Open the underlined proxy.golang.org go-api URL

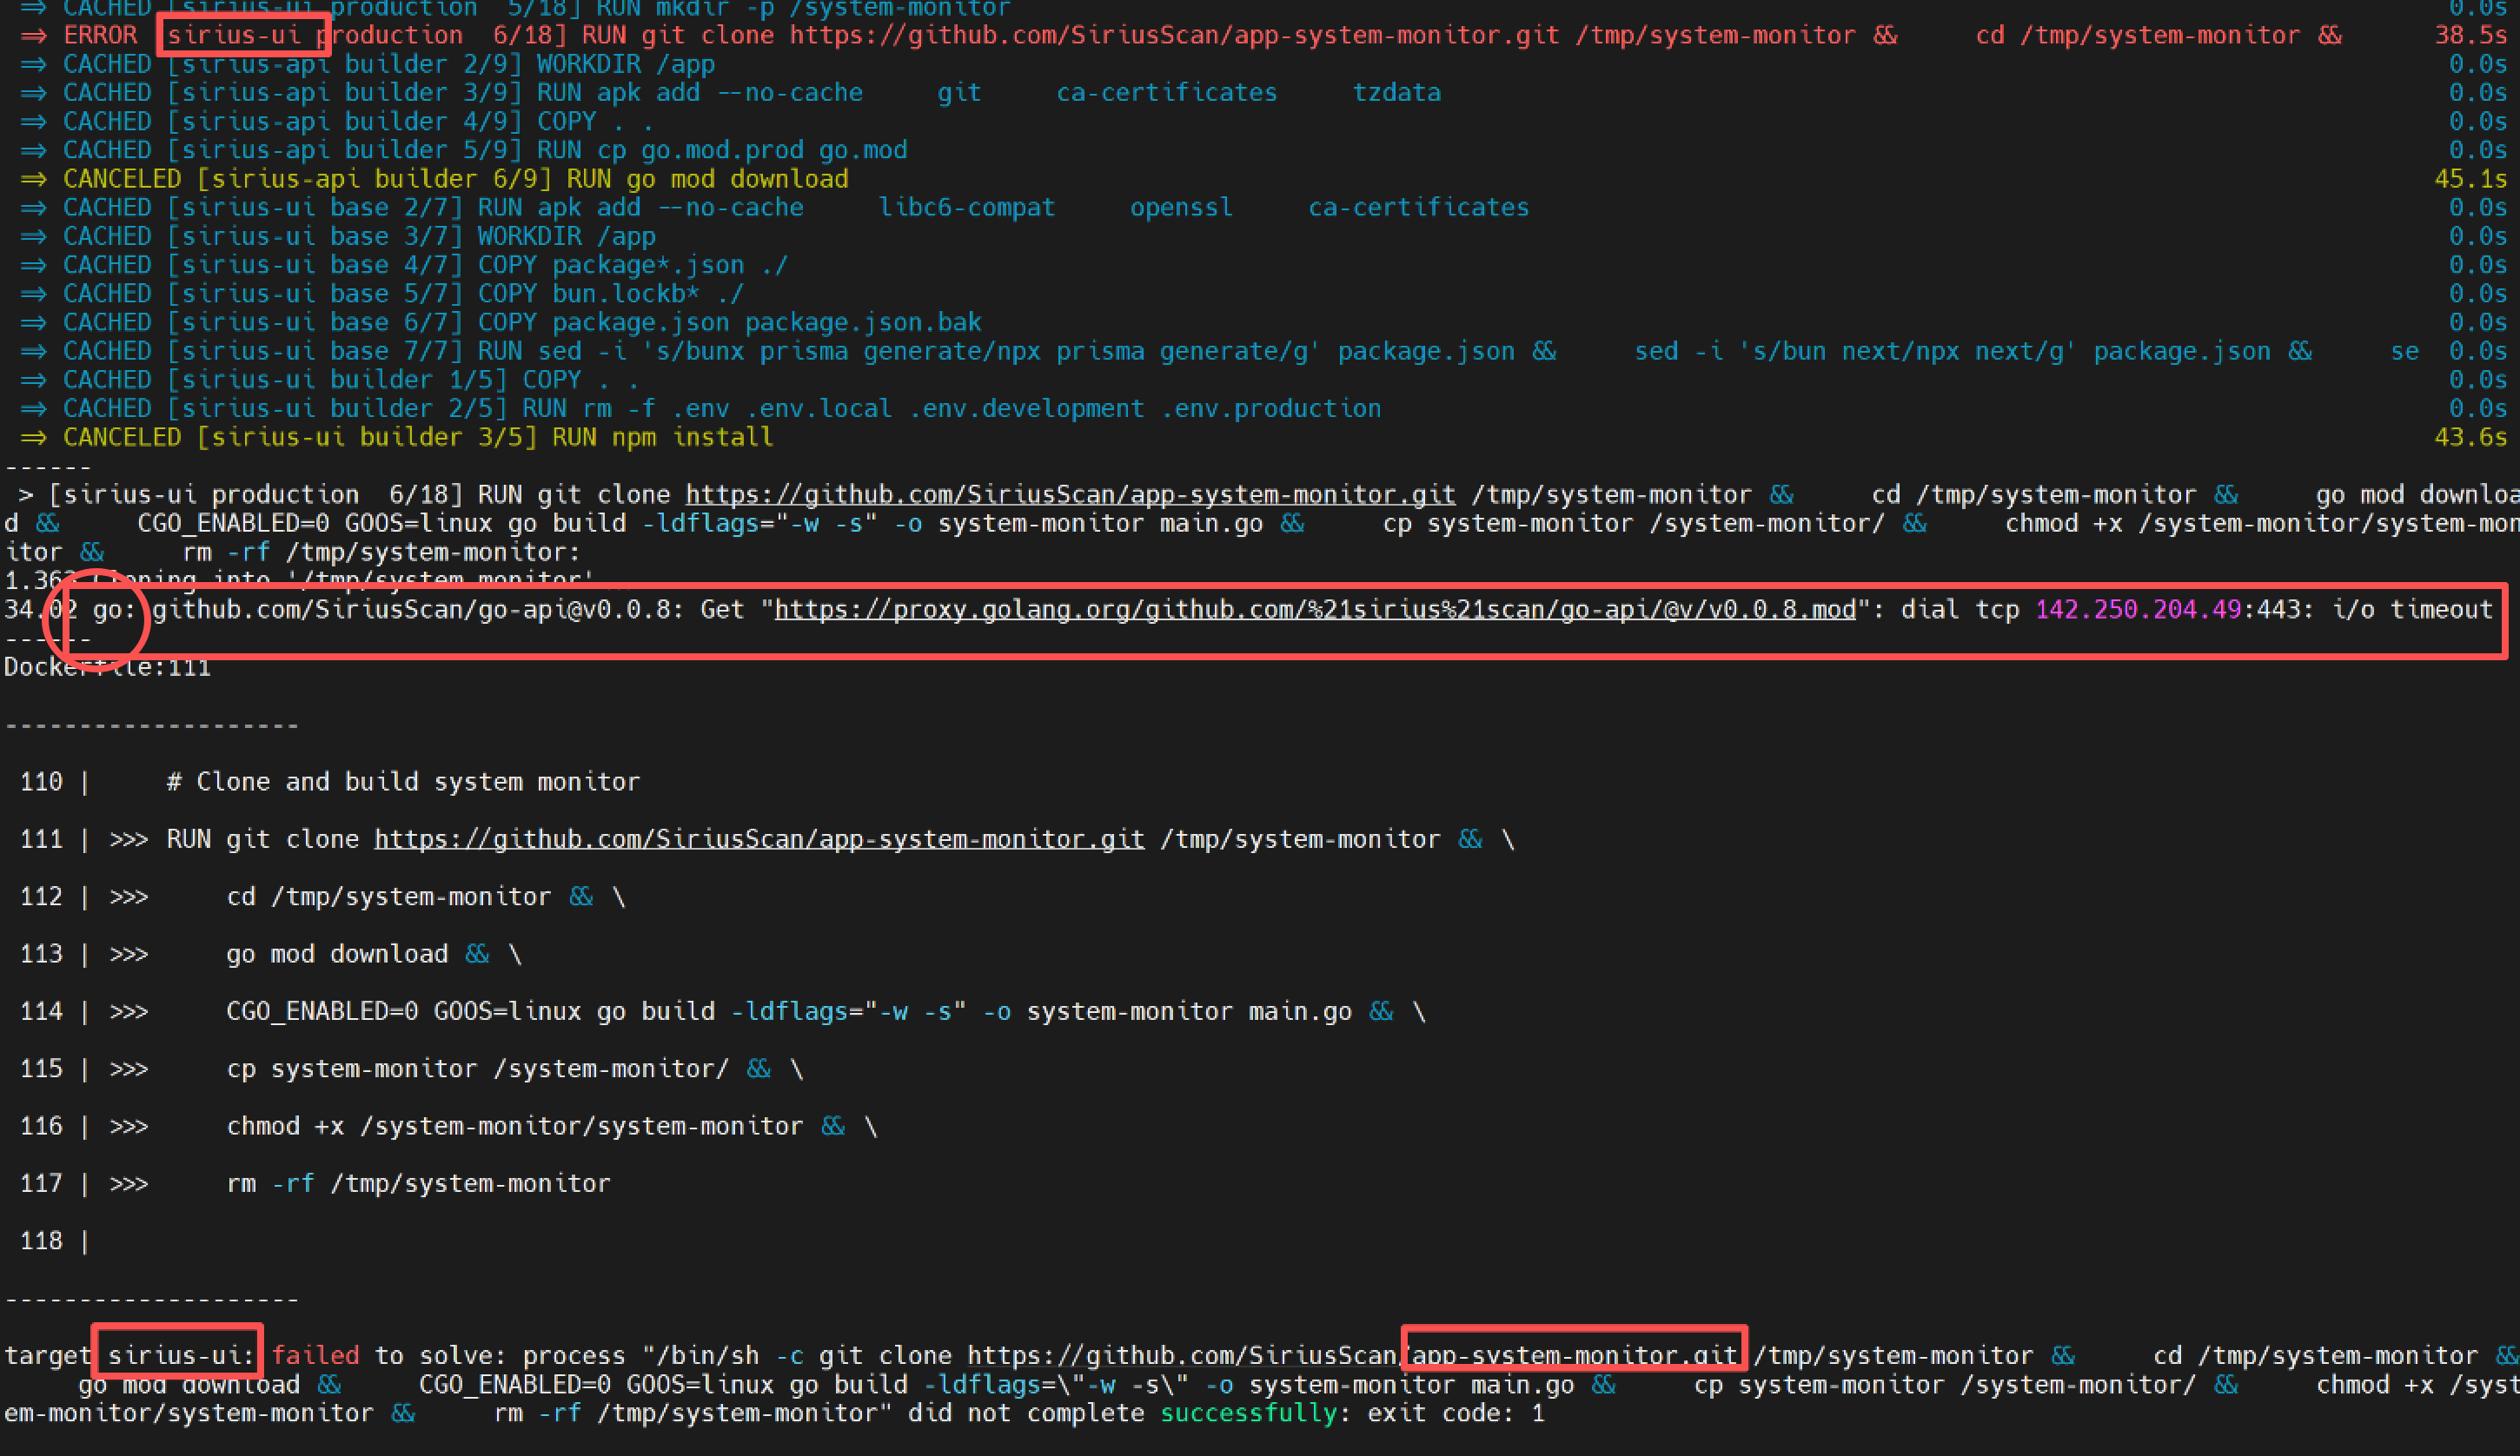tap(1314, 609)
